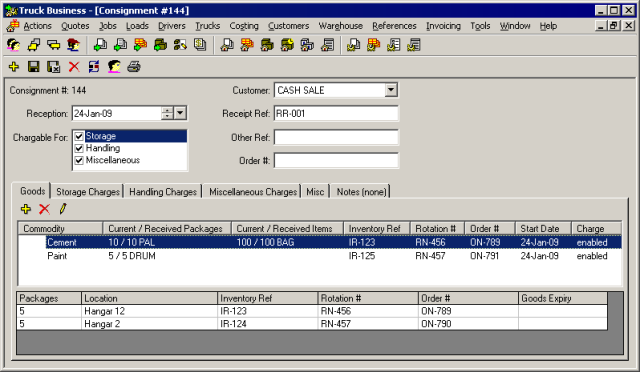Switch to the Miscellaneous Charges tab

[x=253, y=192]
